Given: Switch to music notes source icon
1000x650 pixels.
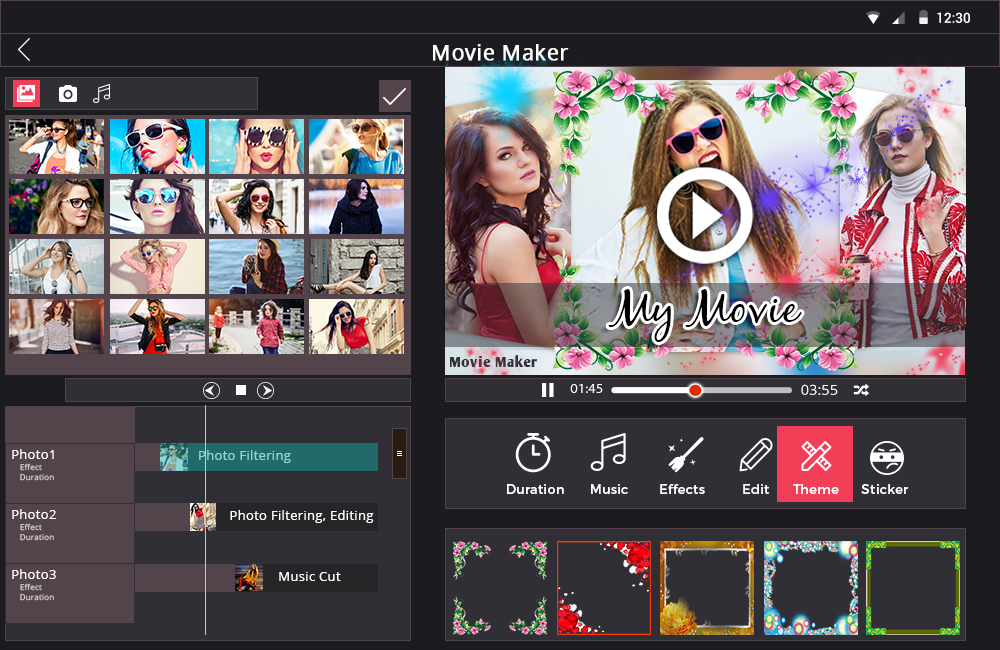Looking at the screenshot, I should tap(101, 94).
